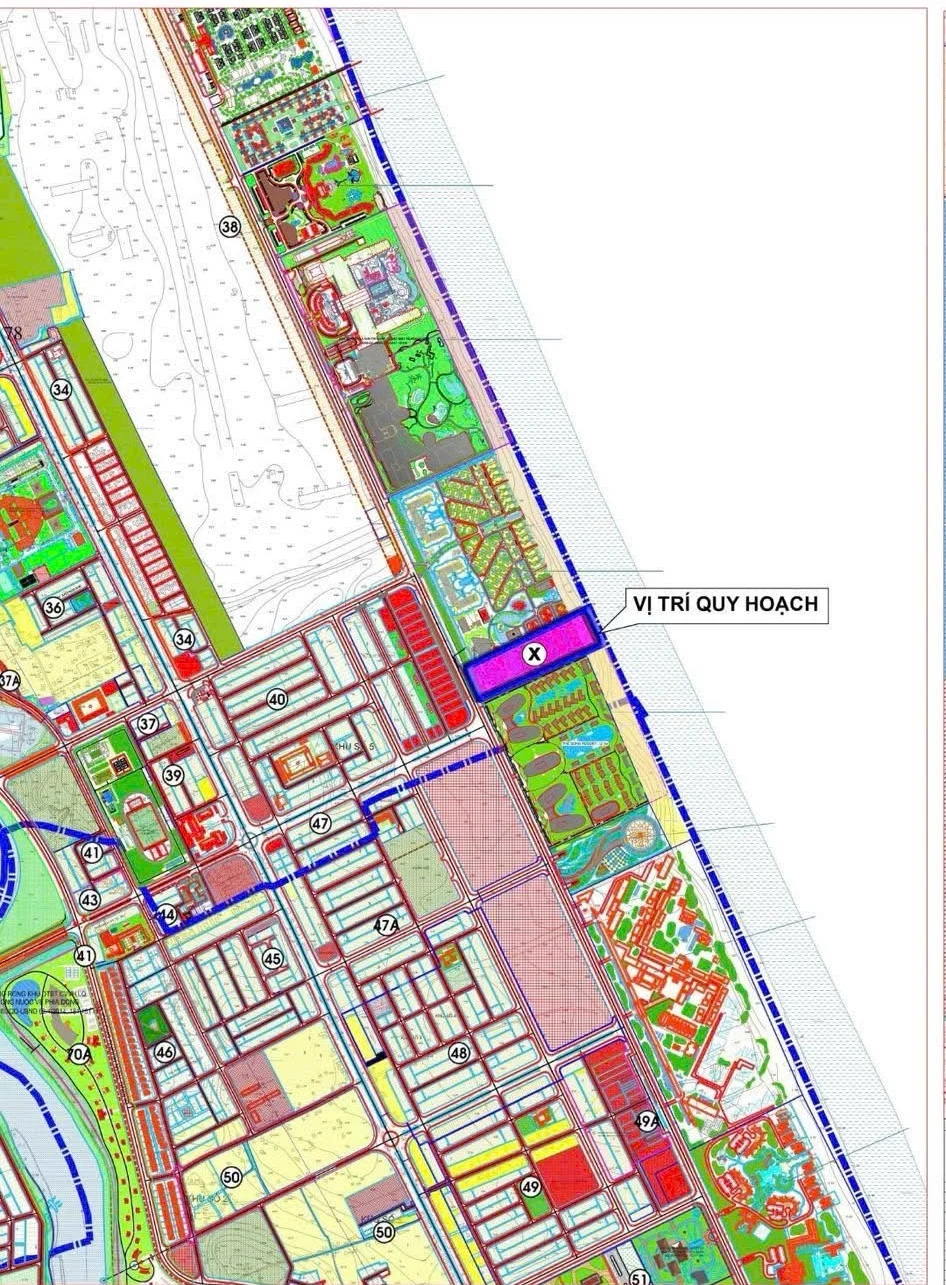946x1285 pixels.
Task: Select the 70A zone label
Action: (80, 1053)
